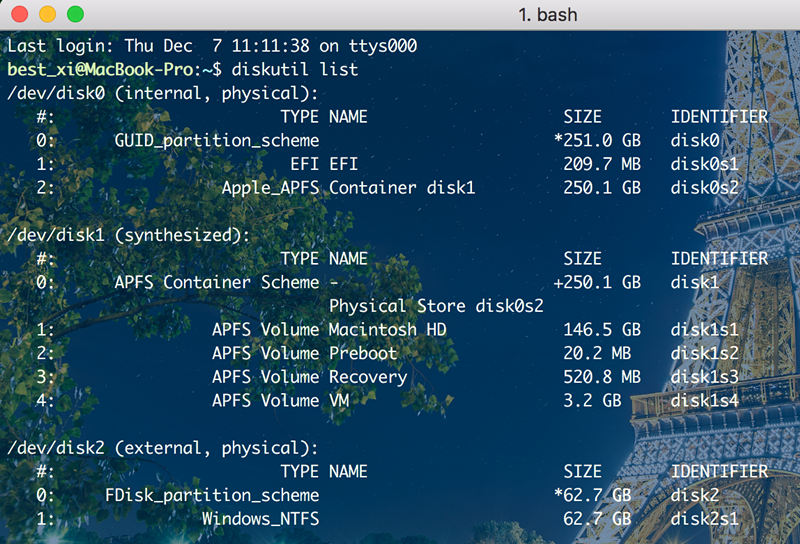Click 'Physical Store disk0s2' text

click(436, 306)
